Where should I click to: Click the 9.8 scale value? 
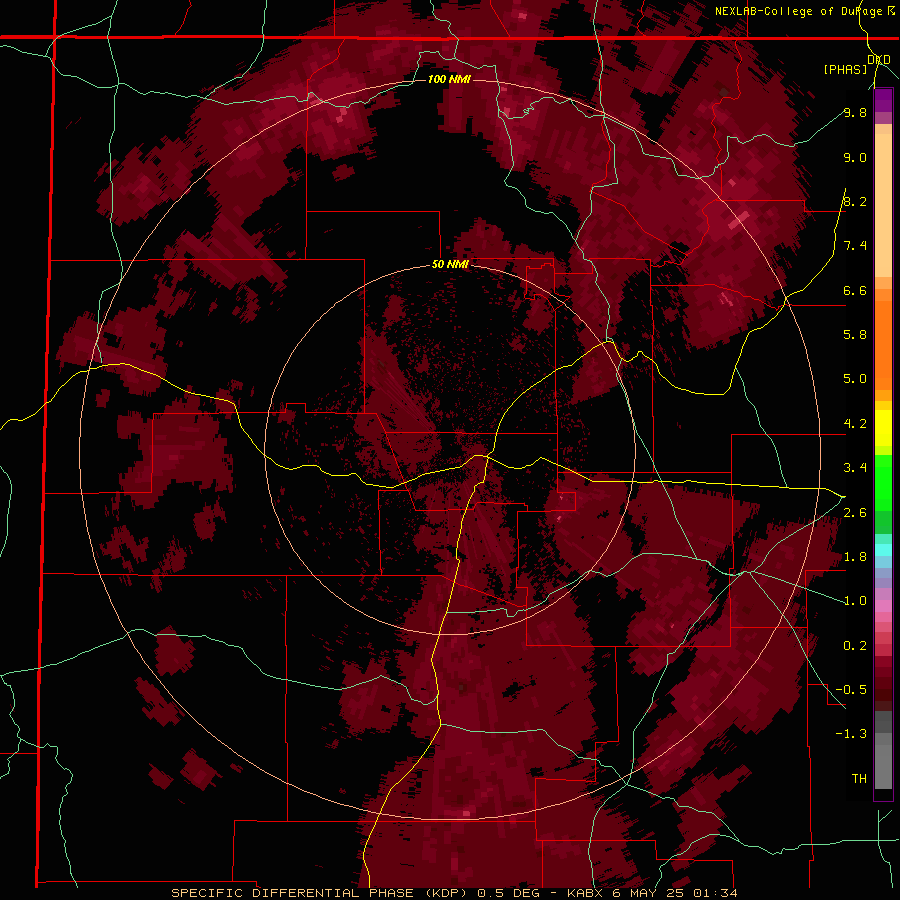pyautogui.click(x=855, y=112)
